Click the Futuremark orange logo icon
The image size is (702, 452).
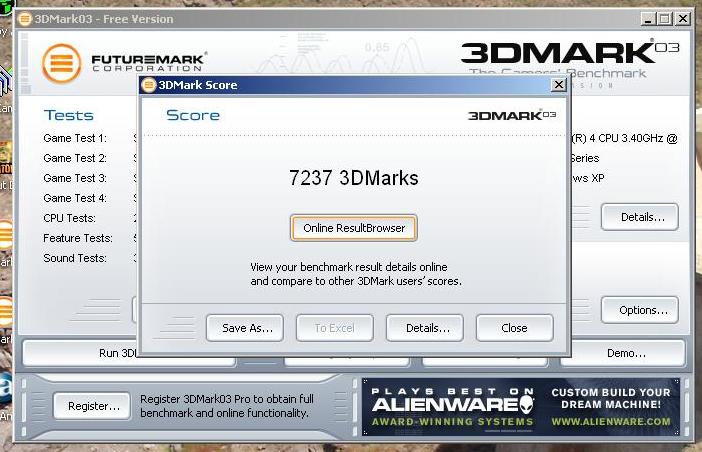click(x=61, y=63)
